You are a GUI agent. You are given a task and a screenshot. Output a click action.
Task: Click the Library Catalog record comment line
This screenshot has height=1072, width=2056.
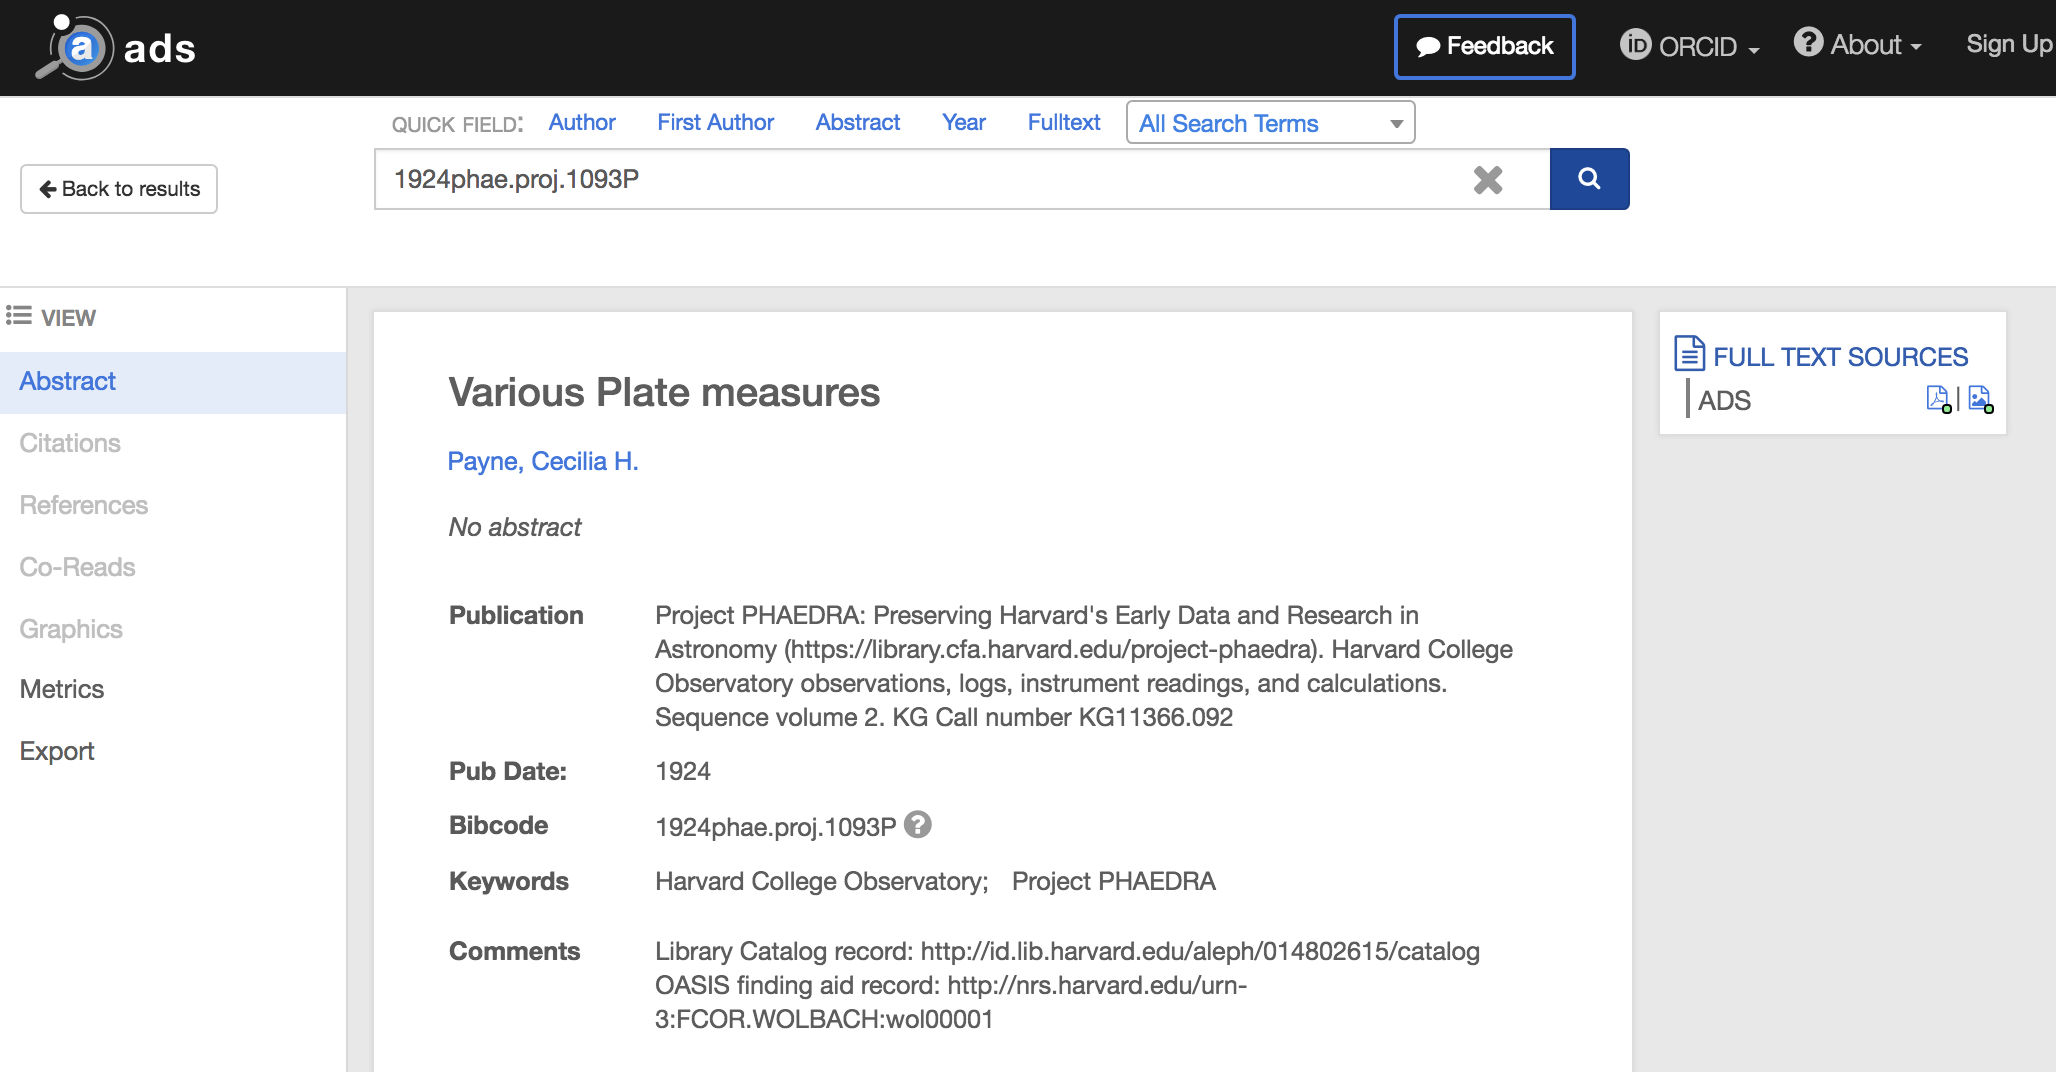click(x=1067, y=951)
